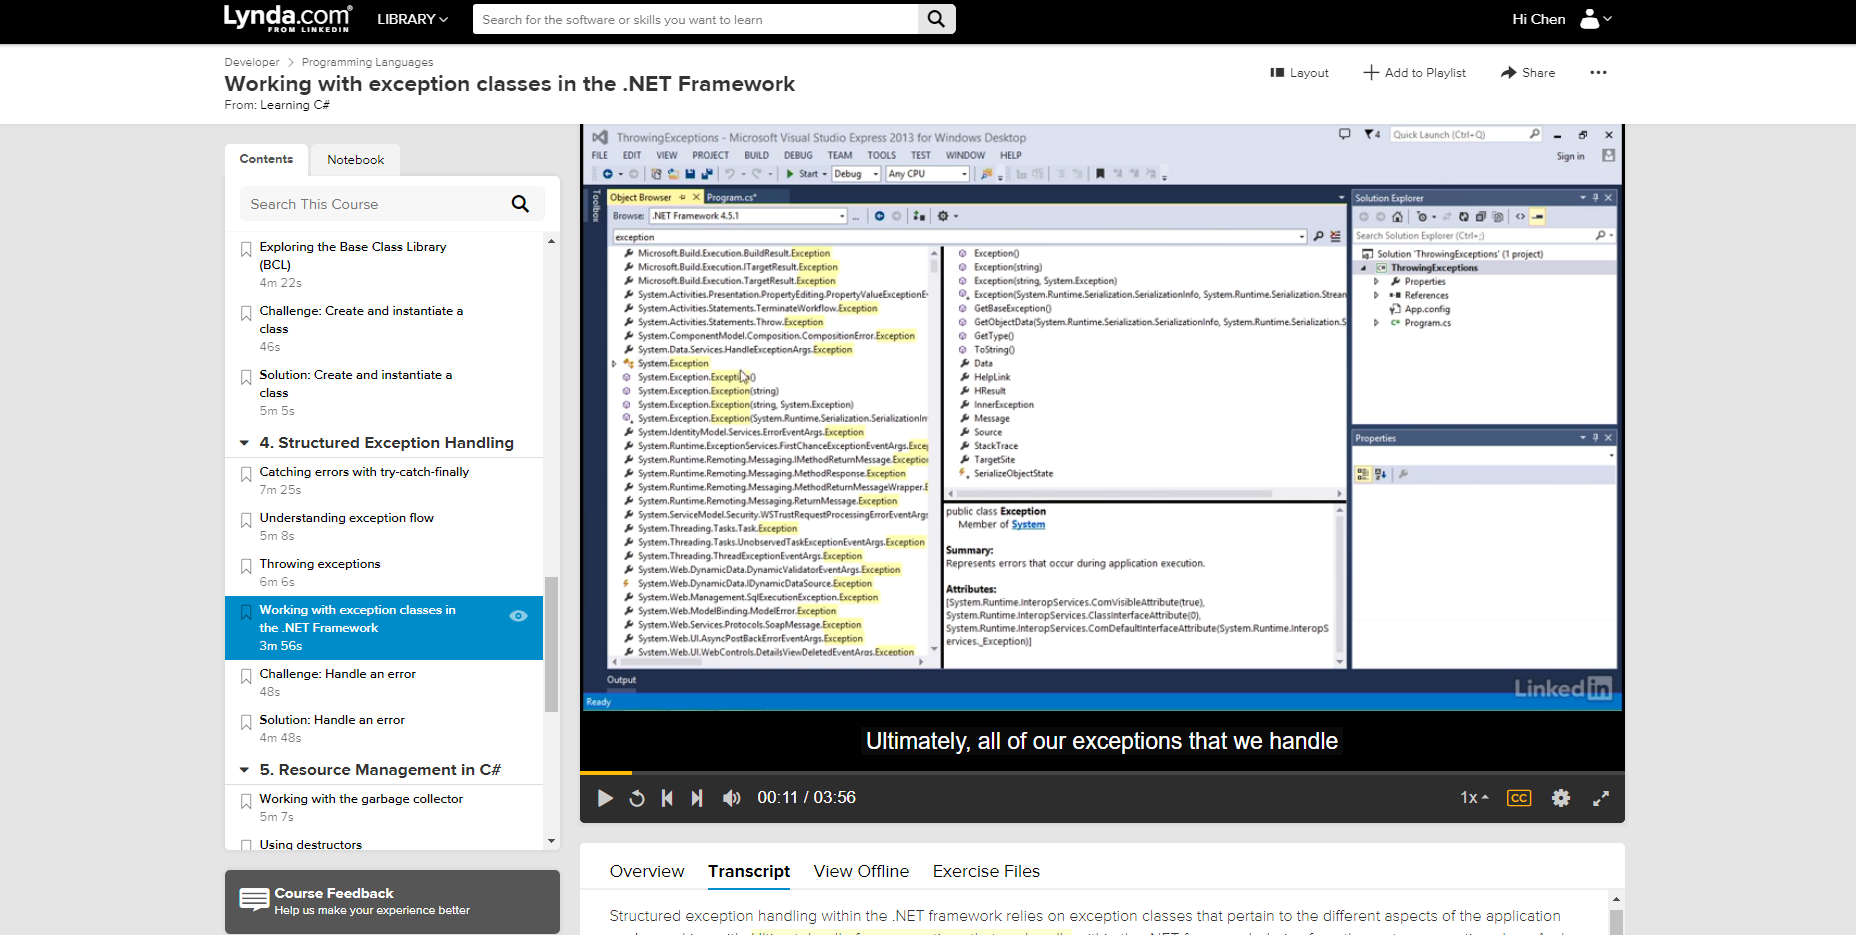The image size is (1856, 935).
Task: Toggle closed captions CC
Action: [x=1519, y=798]
